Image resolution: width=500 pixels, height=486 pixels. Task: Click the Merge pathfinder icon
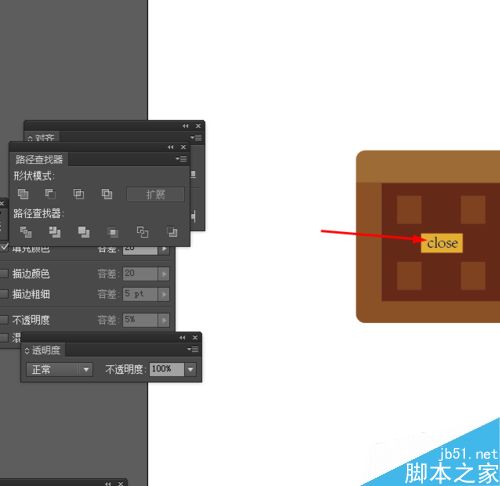[x=84, y=232]
